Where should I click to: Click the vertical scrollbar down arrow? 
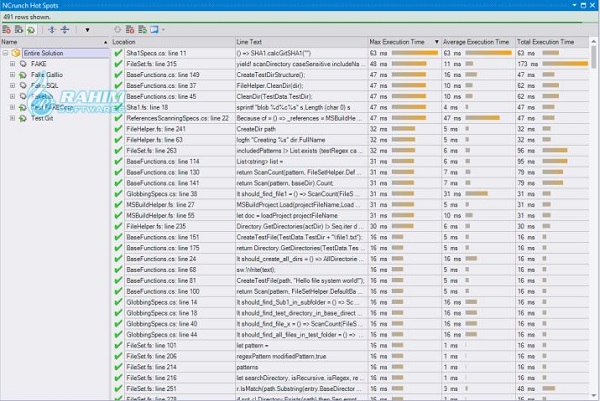pos(593,396)
